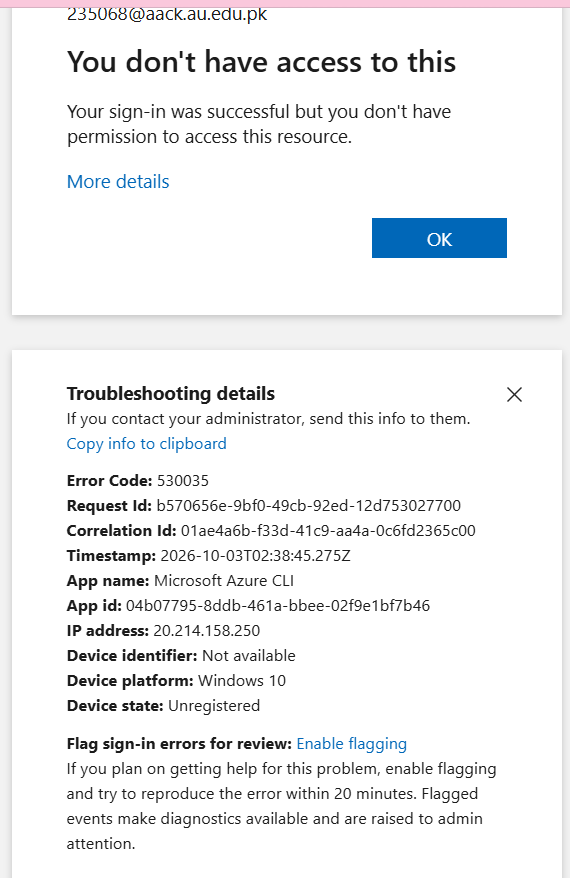This screenshot has width=570, height=878.
Task: Click Copy info to clipboard
Action: [x=146, y=443]
